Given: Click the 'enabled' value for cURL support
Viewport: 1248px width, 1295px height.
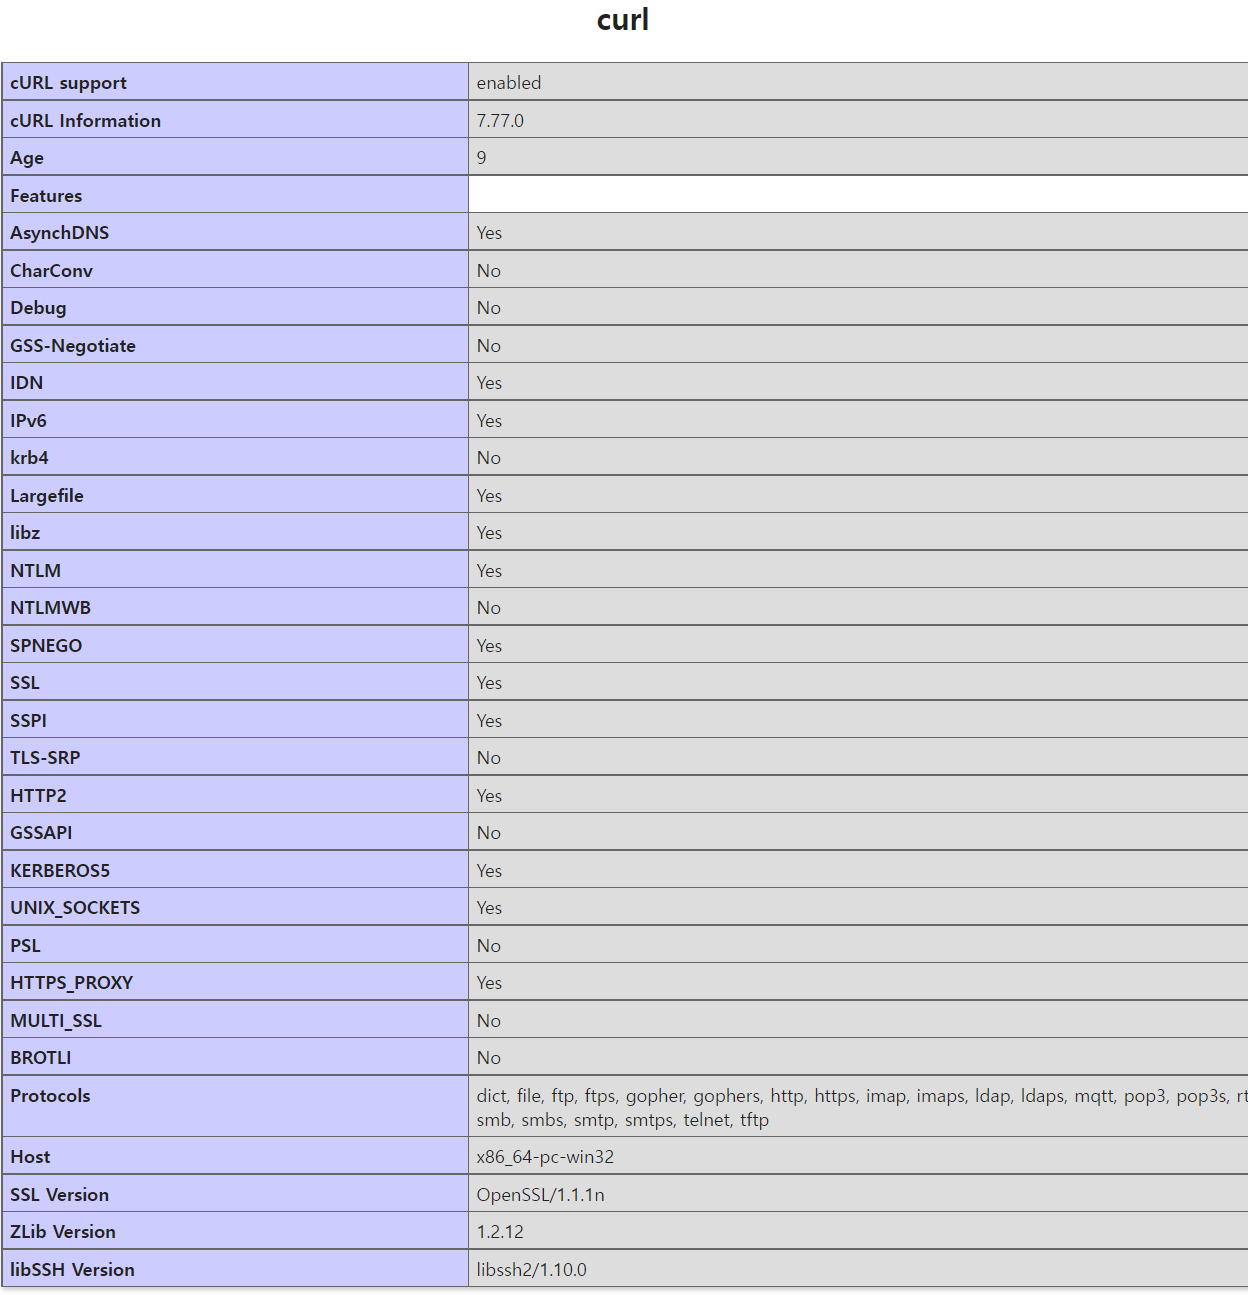Looking at the screenshot, I should 509,83.
